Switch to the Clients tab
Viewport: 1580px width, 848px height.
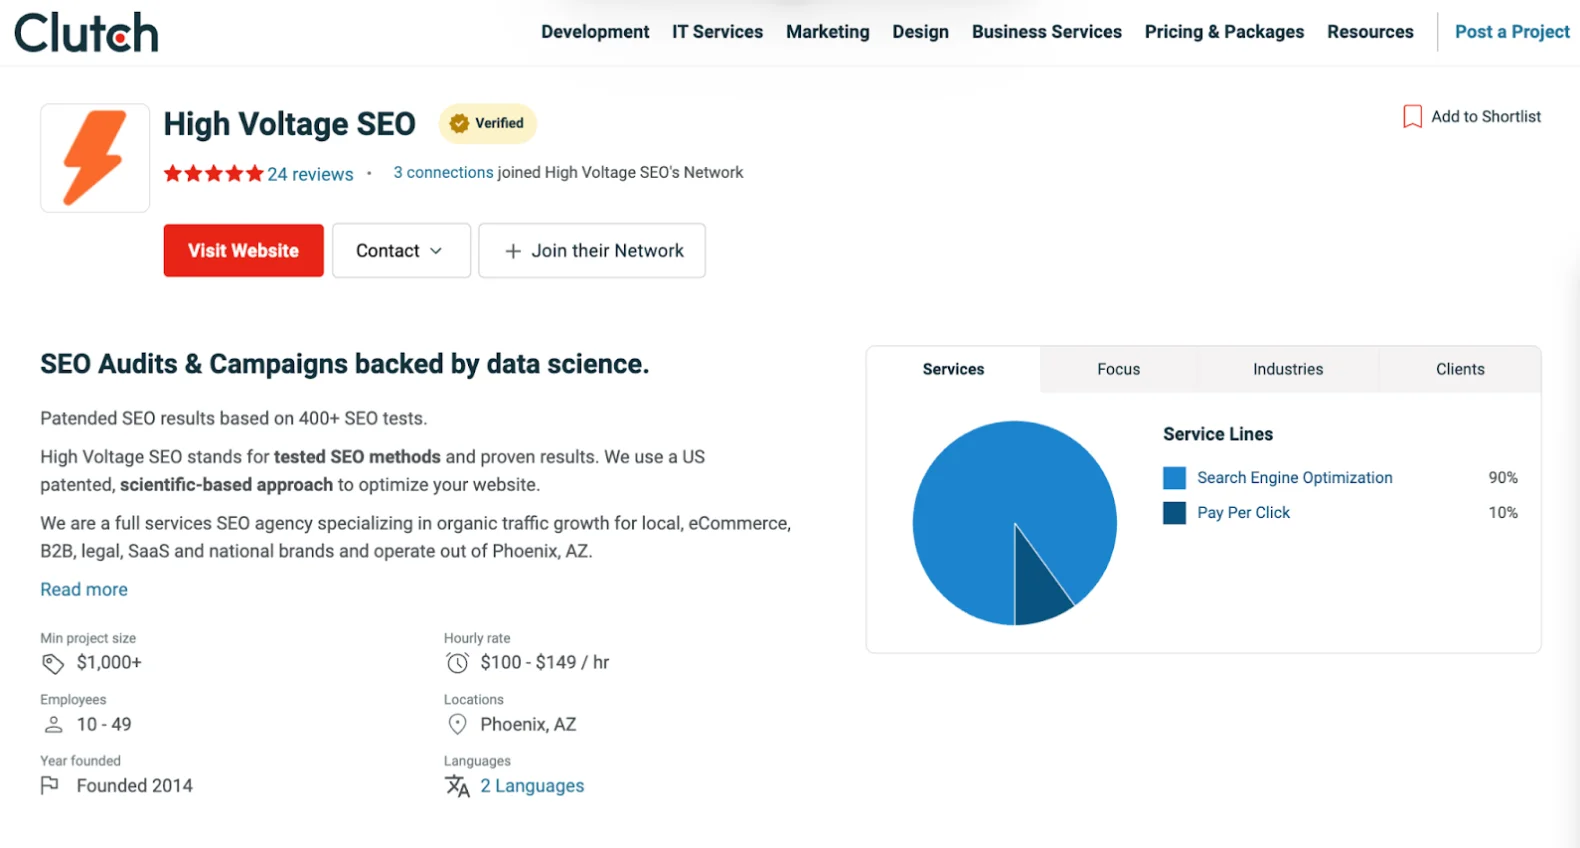pos(1460,370)
